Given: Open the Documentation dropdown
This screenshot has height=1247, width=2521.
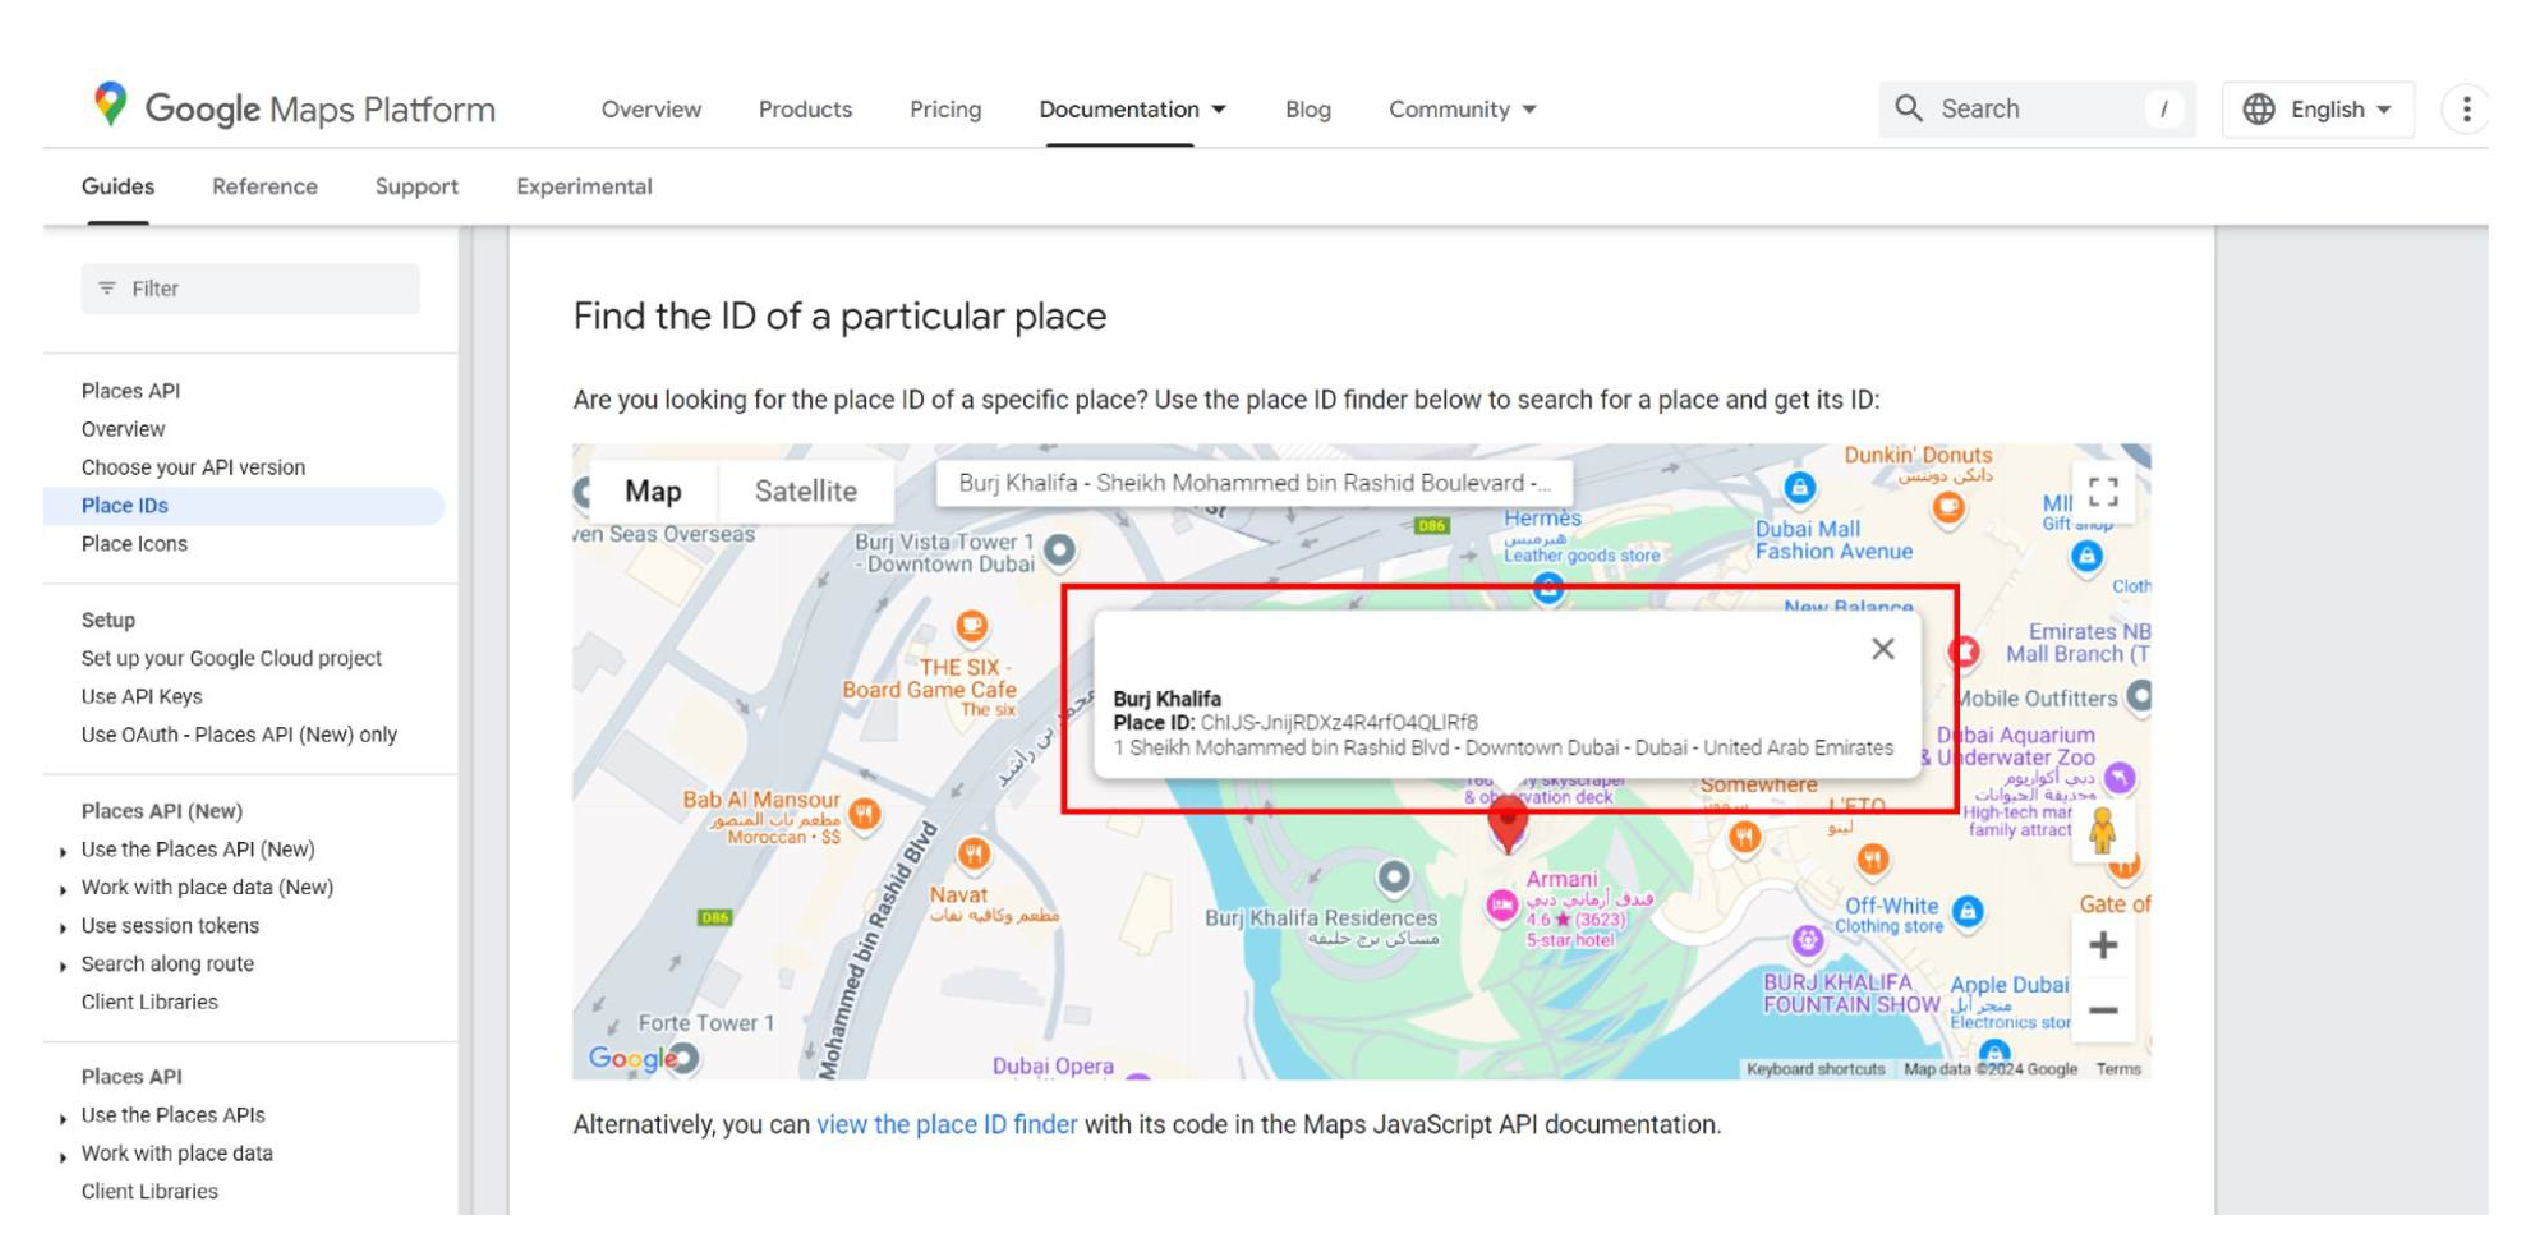Looking at the screenshot, I should pyautogui.click(x=1132, y=109).
